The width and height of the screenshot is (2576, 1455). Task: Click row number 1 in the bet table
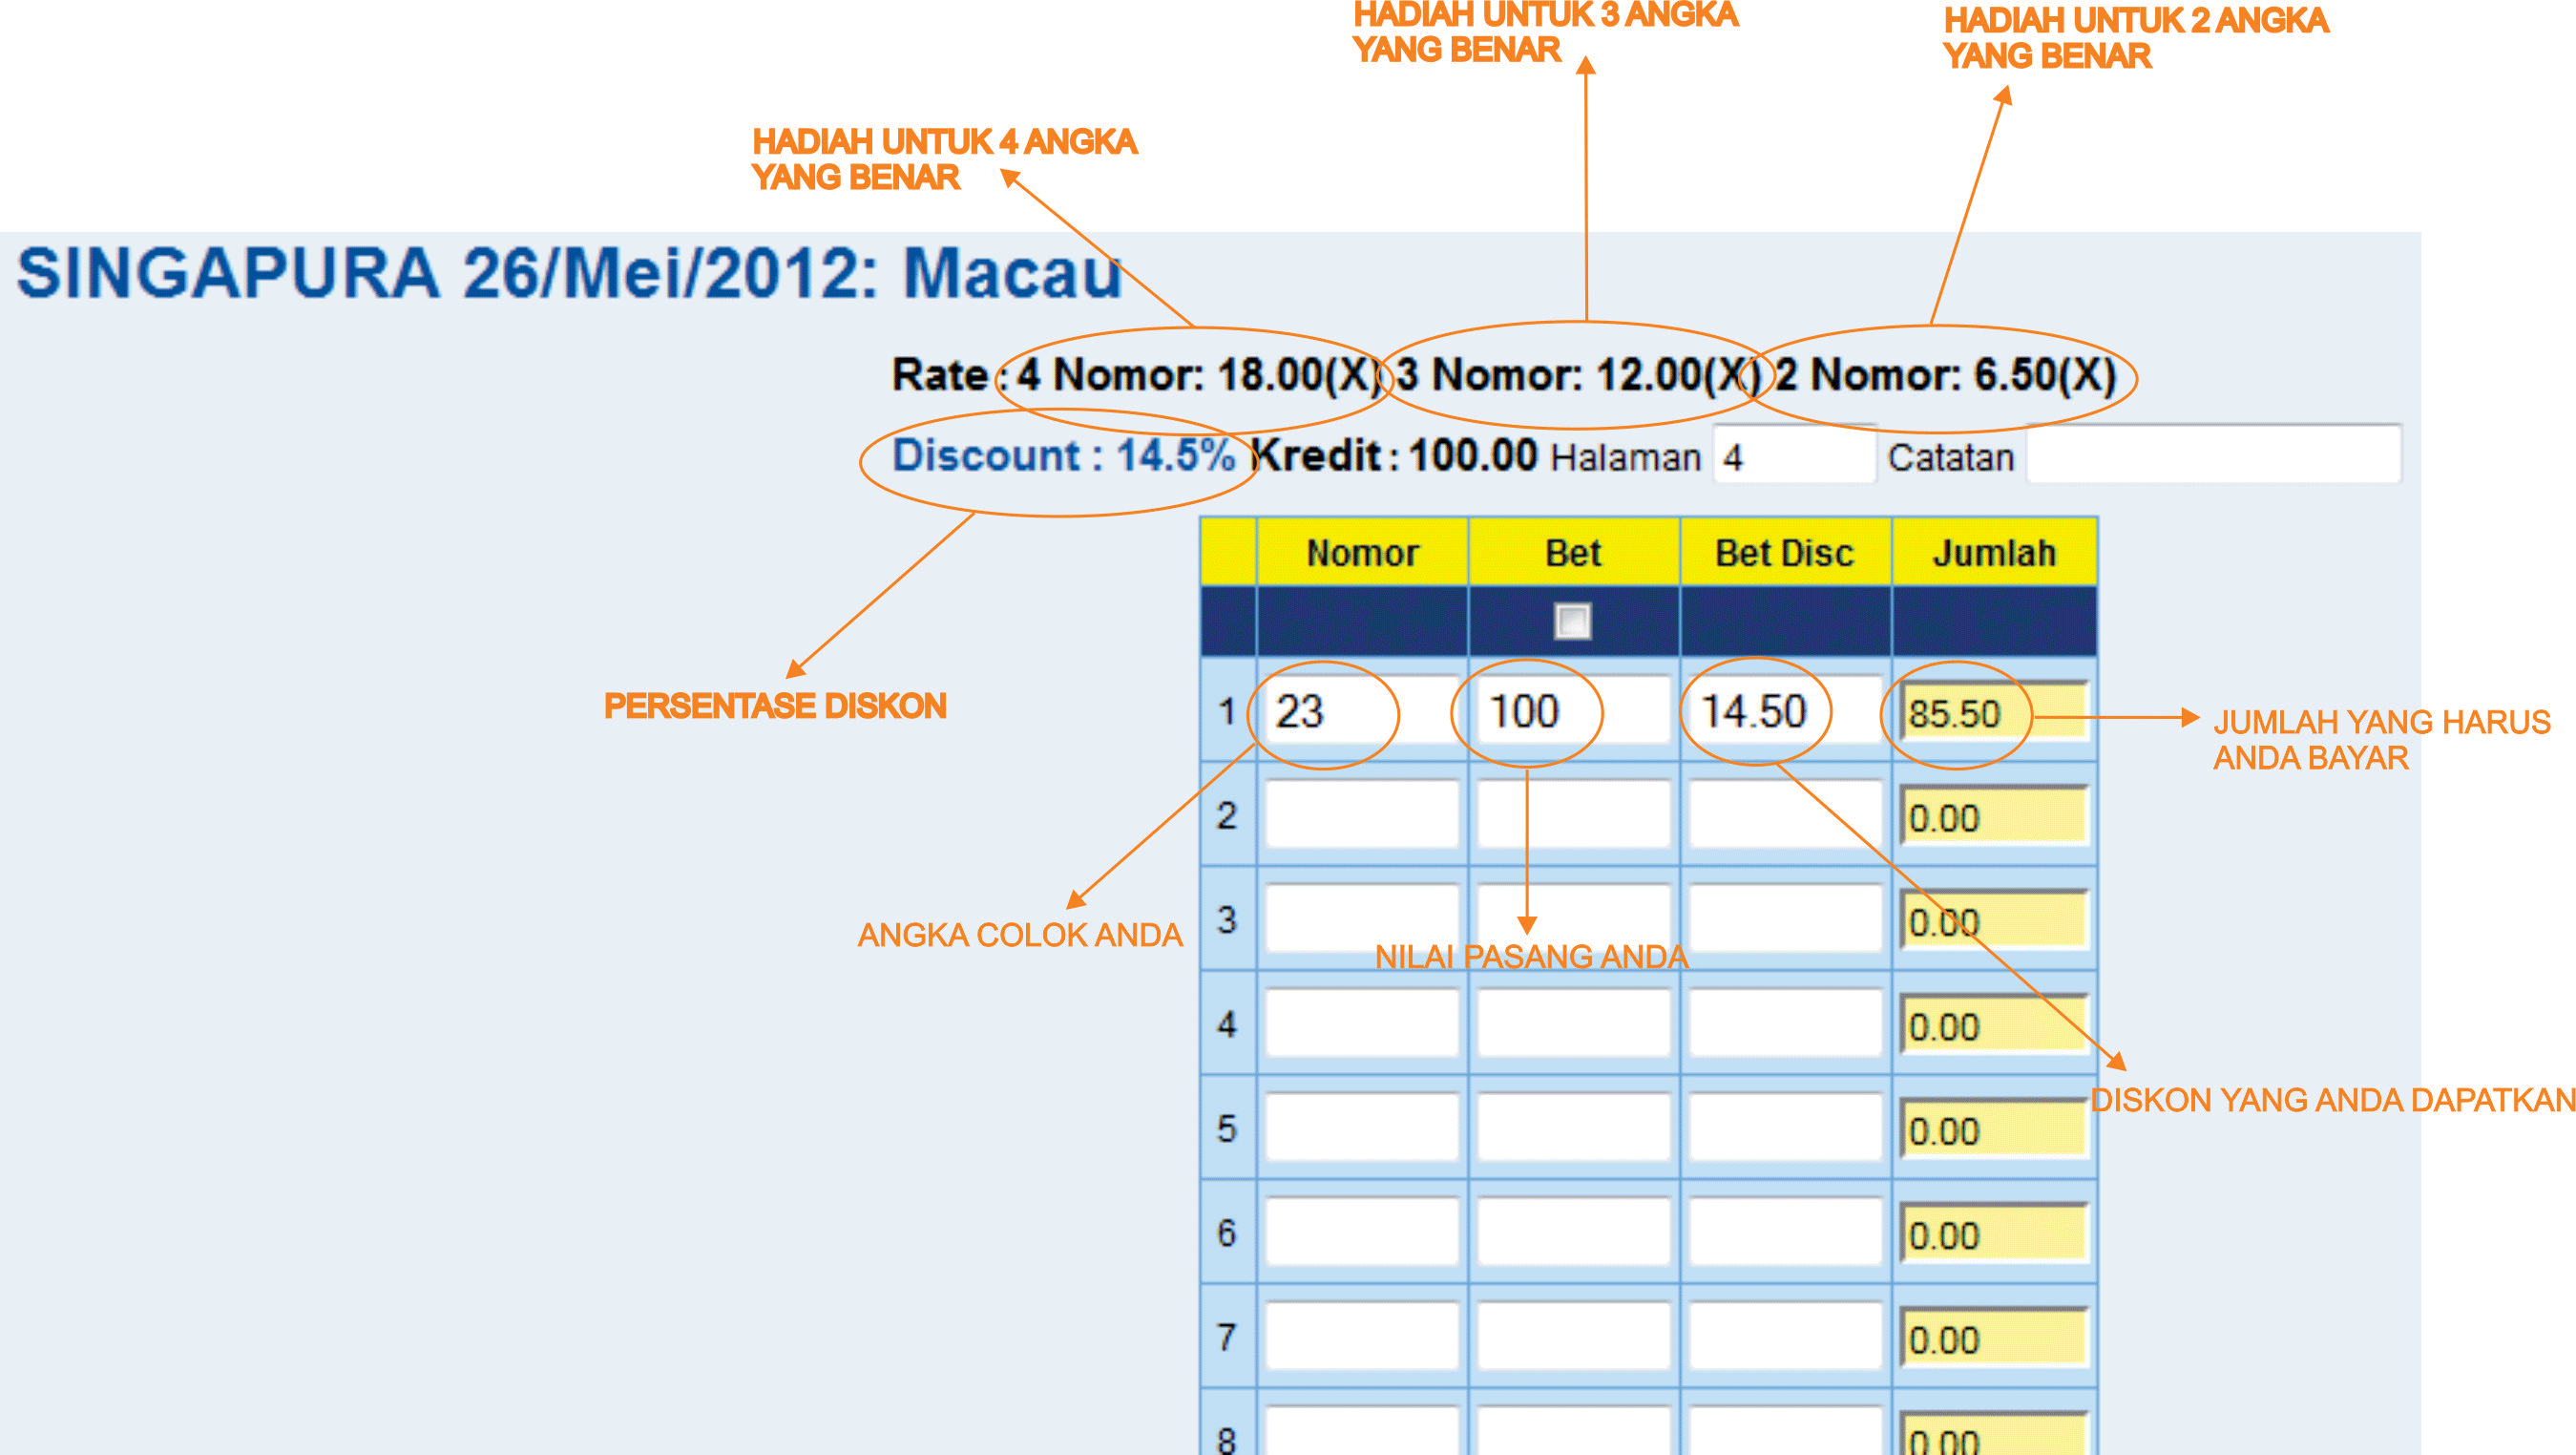(1227, 712)
